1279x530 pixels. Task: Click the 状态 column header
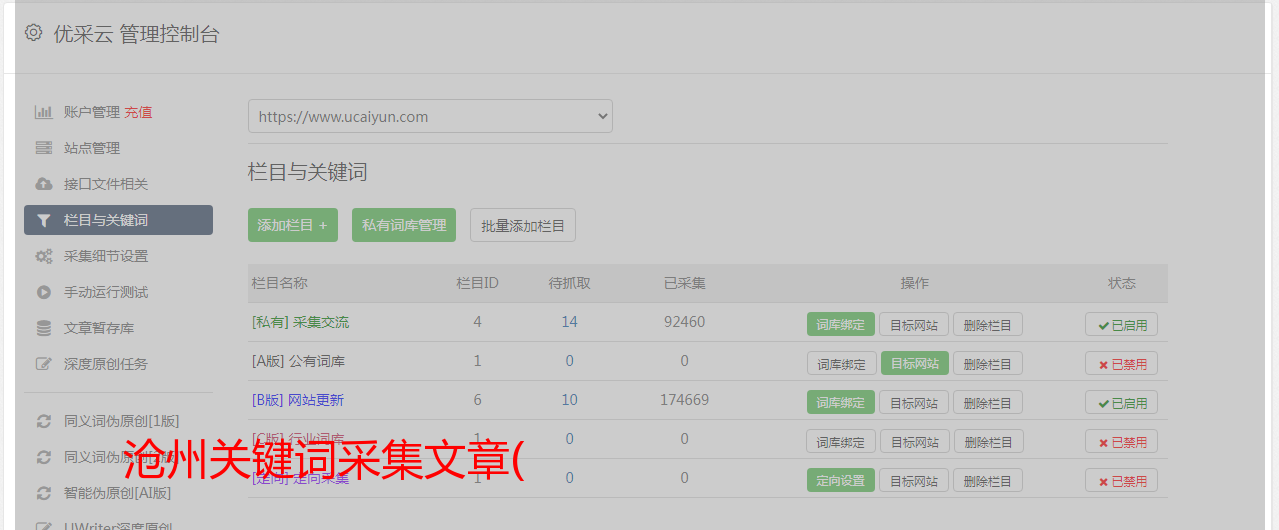(1122, 283)
